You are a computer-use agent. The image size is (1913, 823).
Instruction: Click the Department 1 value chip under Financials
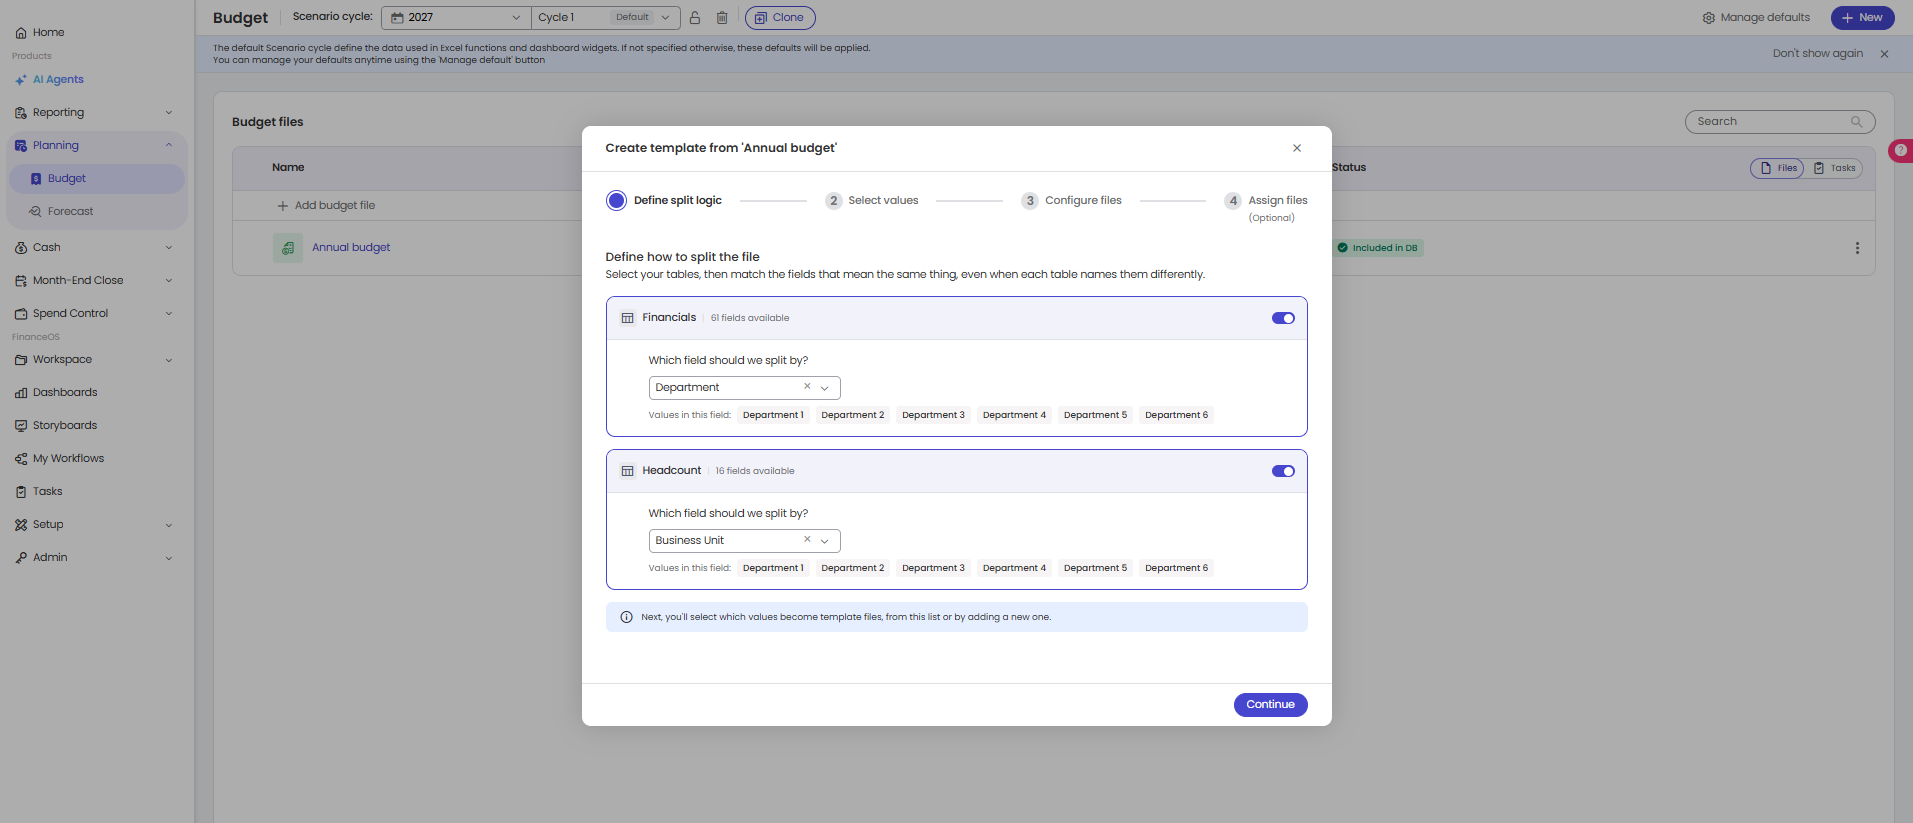[773, 415]
